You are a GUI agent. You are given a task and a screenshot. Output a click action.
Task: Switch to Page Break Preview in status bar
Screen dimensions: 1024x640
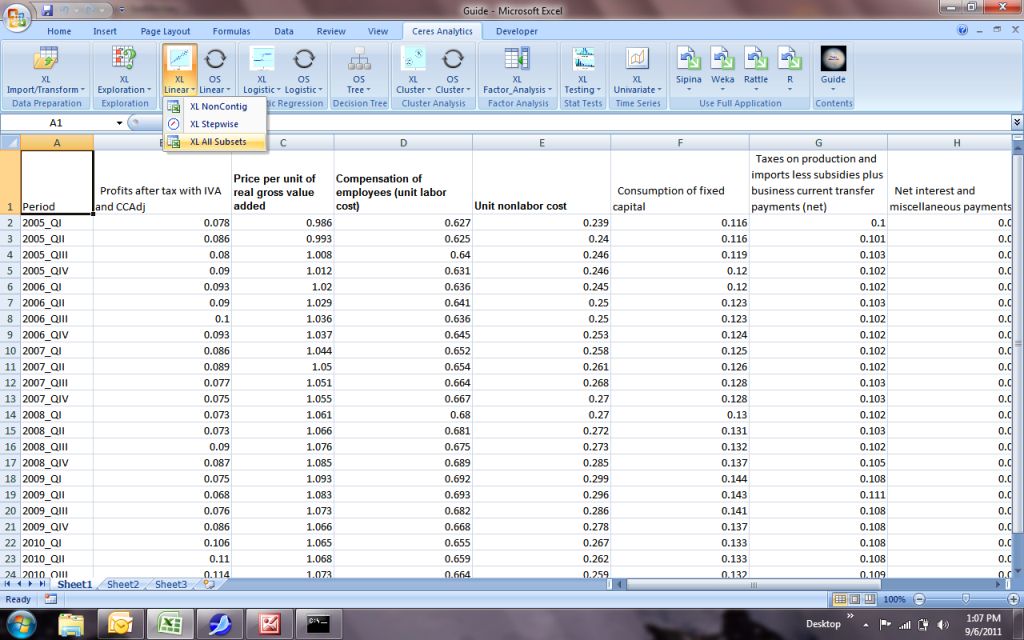click(x=869, y=599)
